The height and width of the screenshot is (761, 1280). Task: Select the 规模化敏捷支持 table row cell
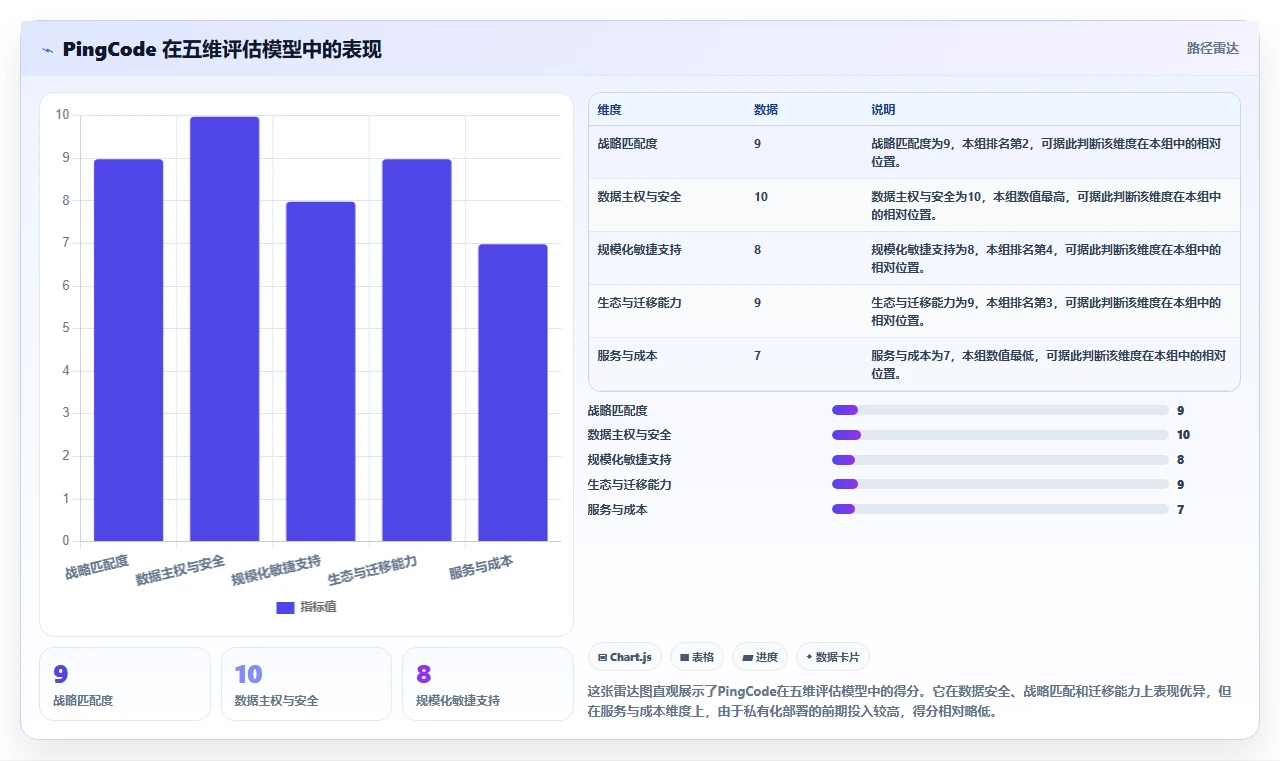click(639, 250)
